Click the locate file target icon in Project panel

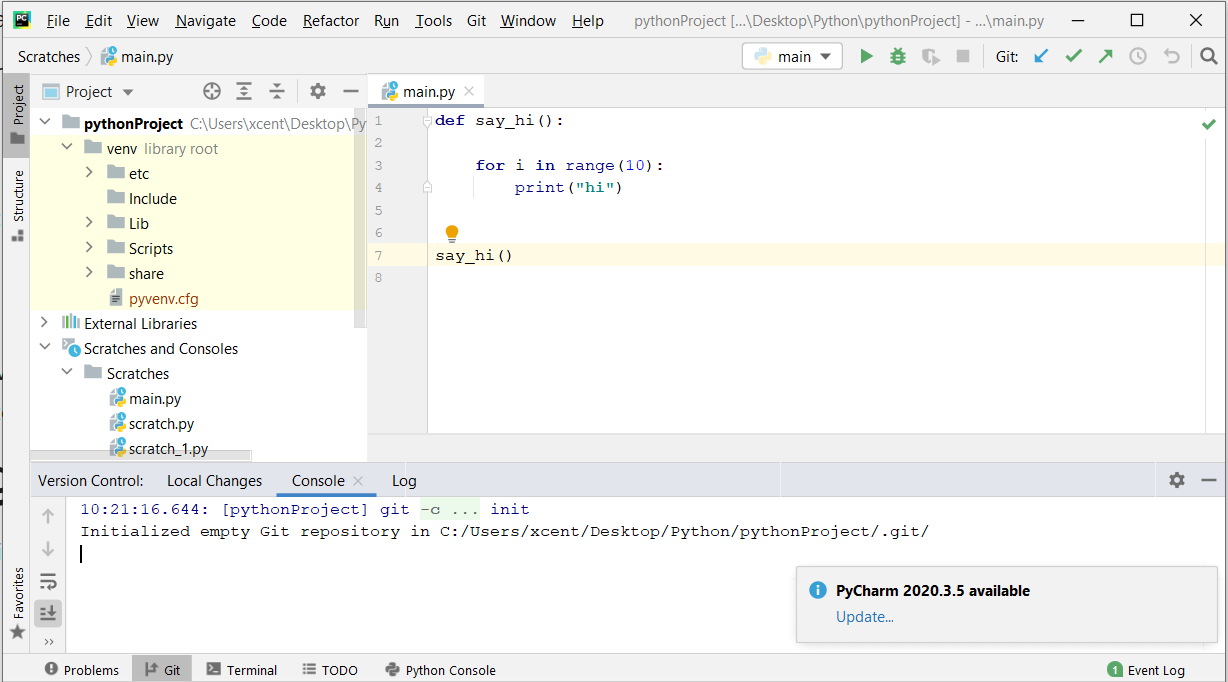pos(212,92)
